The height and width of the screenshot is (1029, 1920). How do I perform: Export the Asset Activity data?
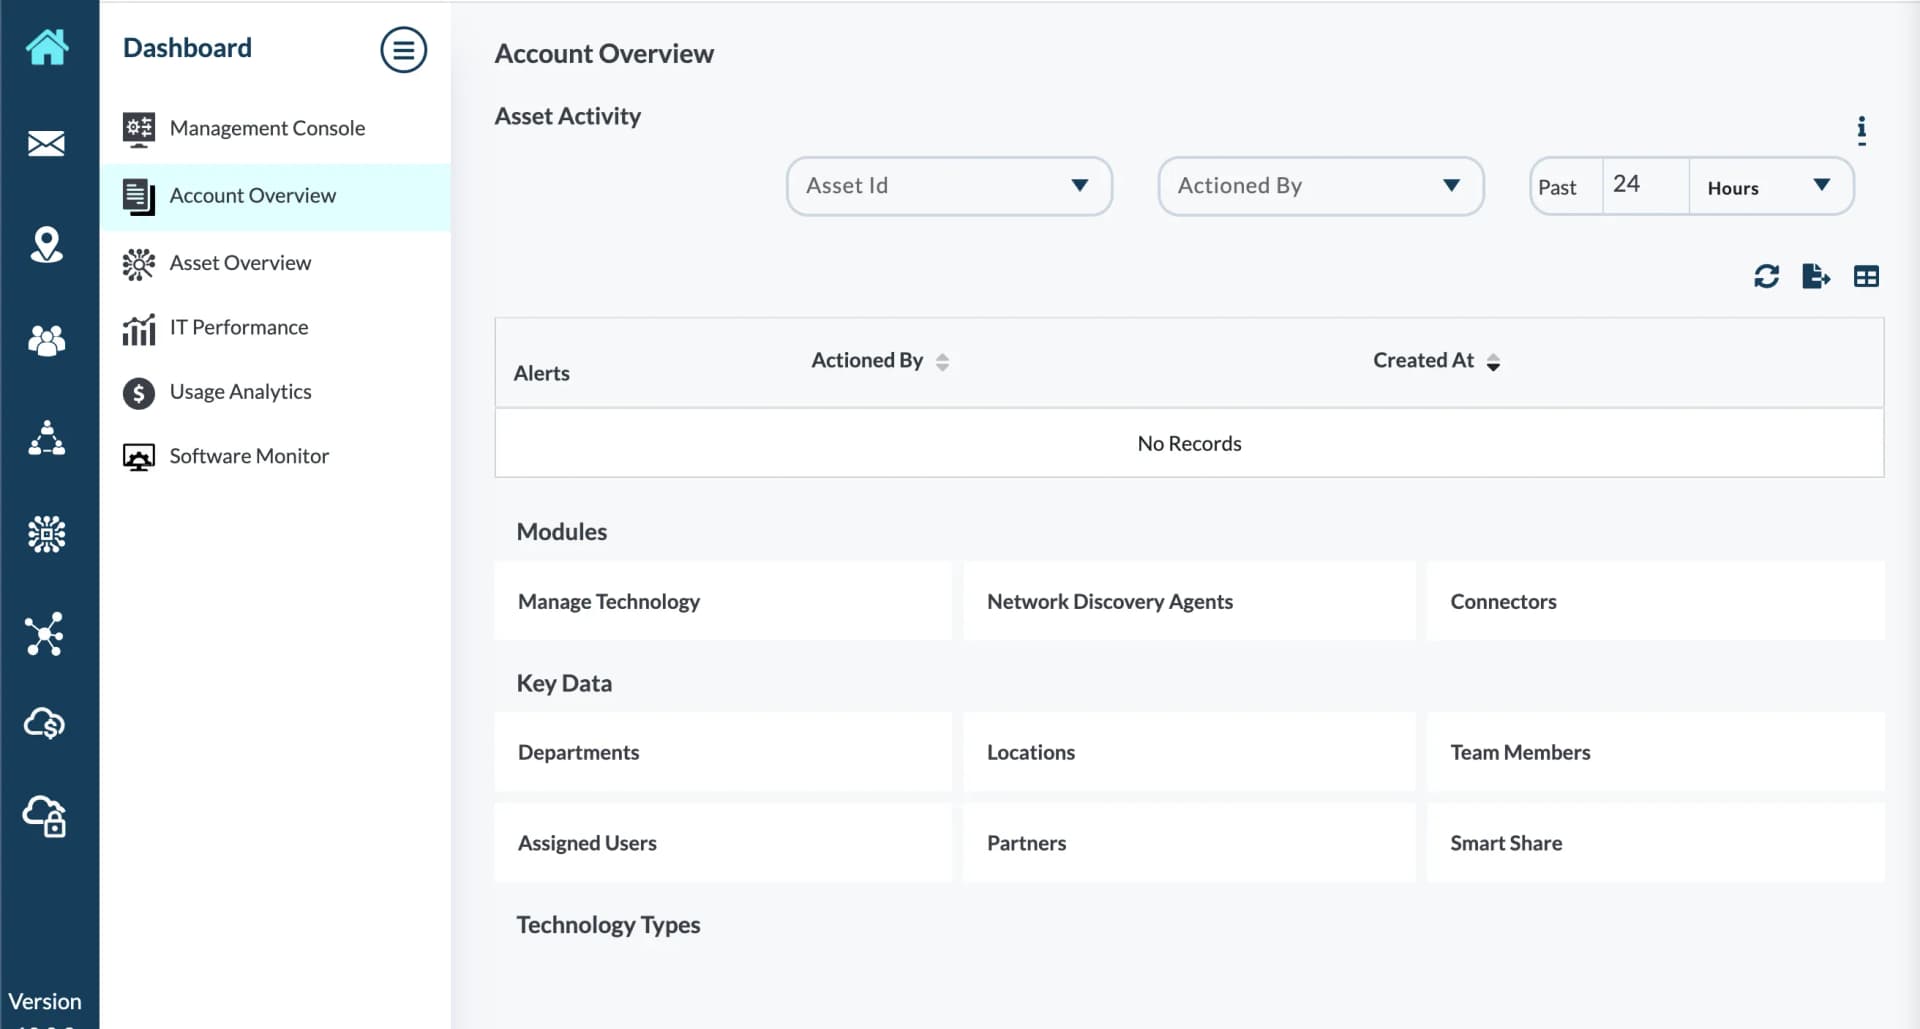(x=1817, y=276)
